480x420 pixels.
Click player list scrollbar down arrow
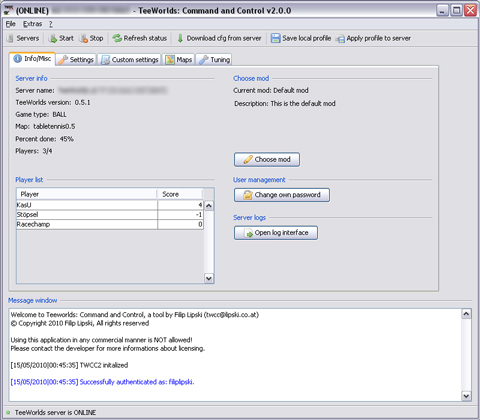(x=209, y=278)
